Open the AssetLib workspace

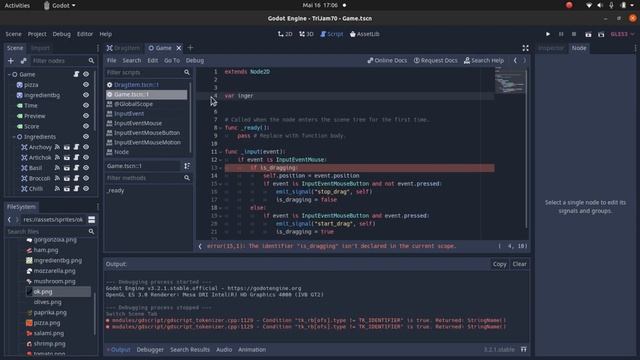tap(364, 34)
